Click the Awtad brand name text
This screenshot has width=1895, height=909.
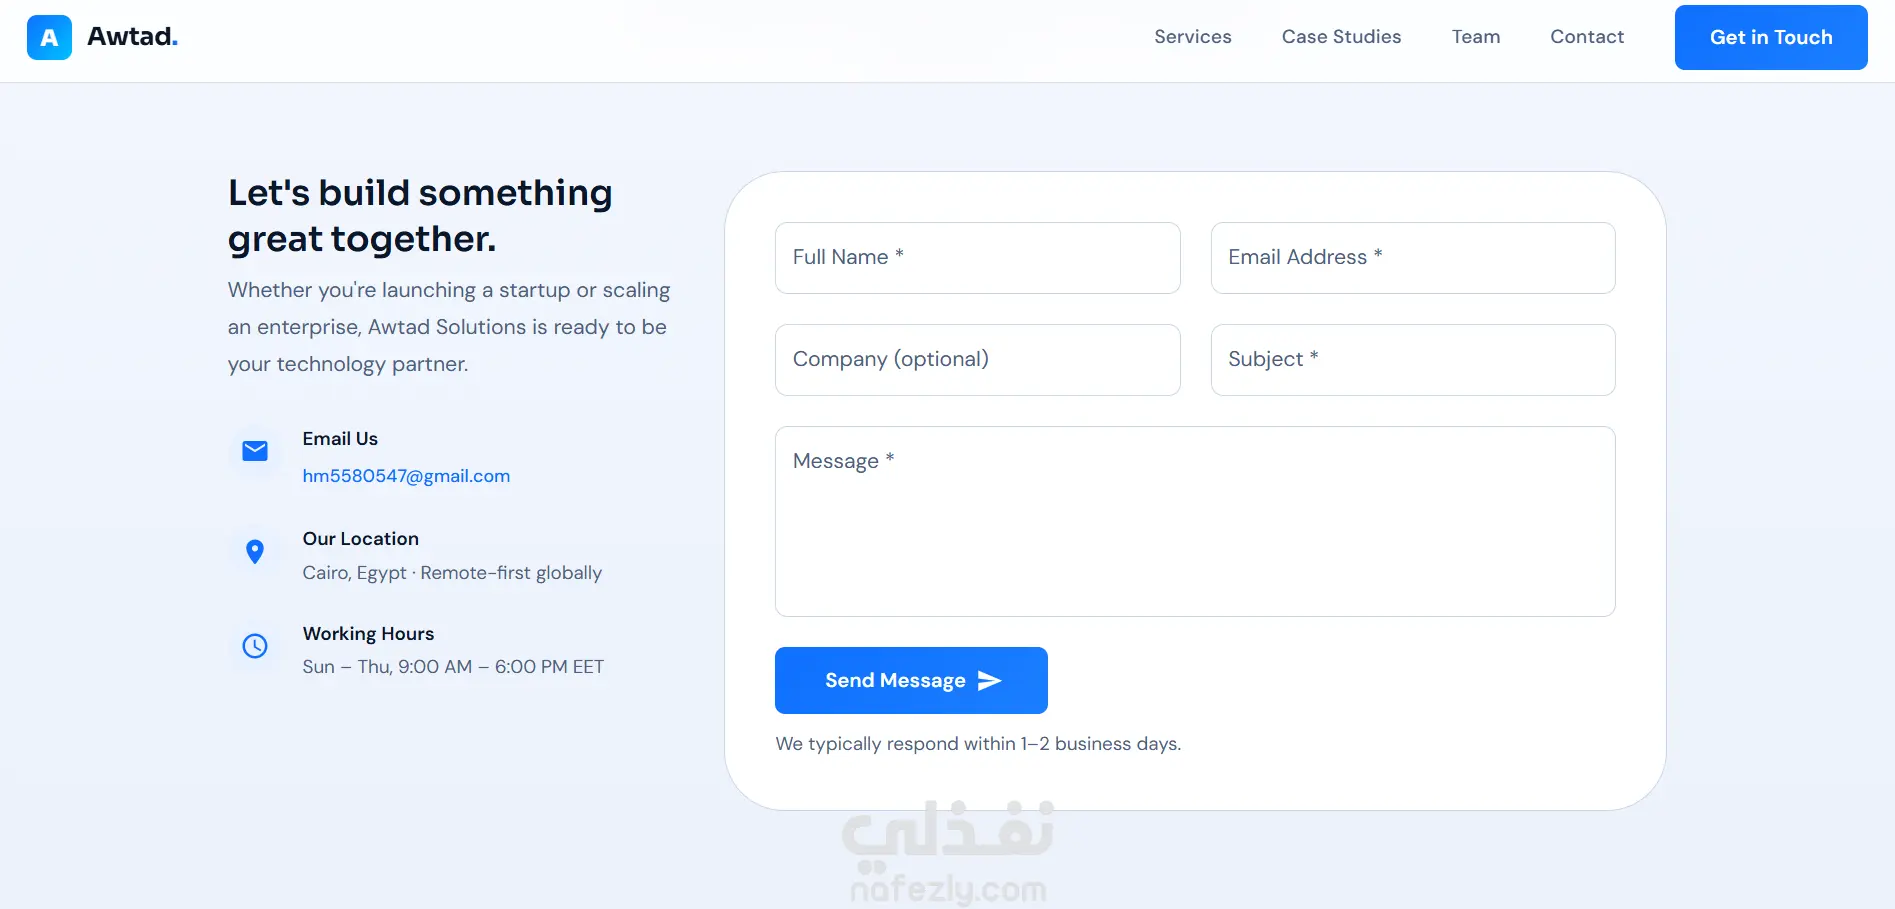132,37
